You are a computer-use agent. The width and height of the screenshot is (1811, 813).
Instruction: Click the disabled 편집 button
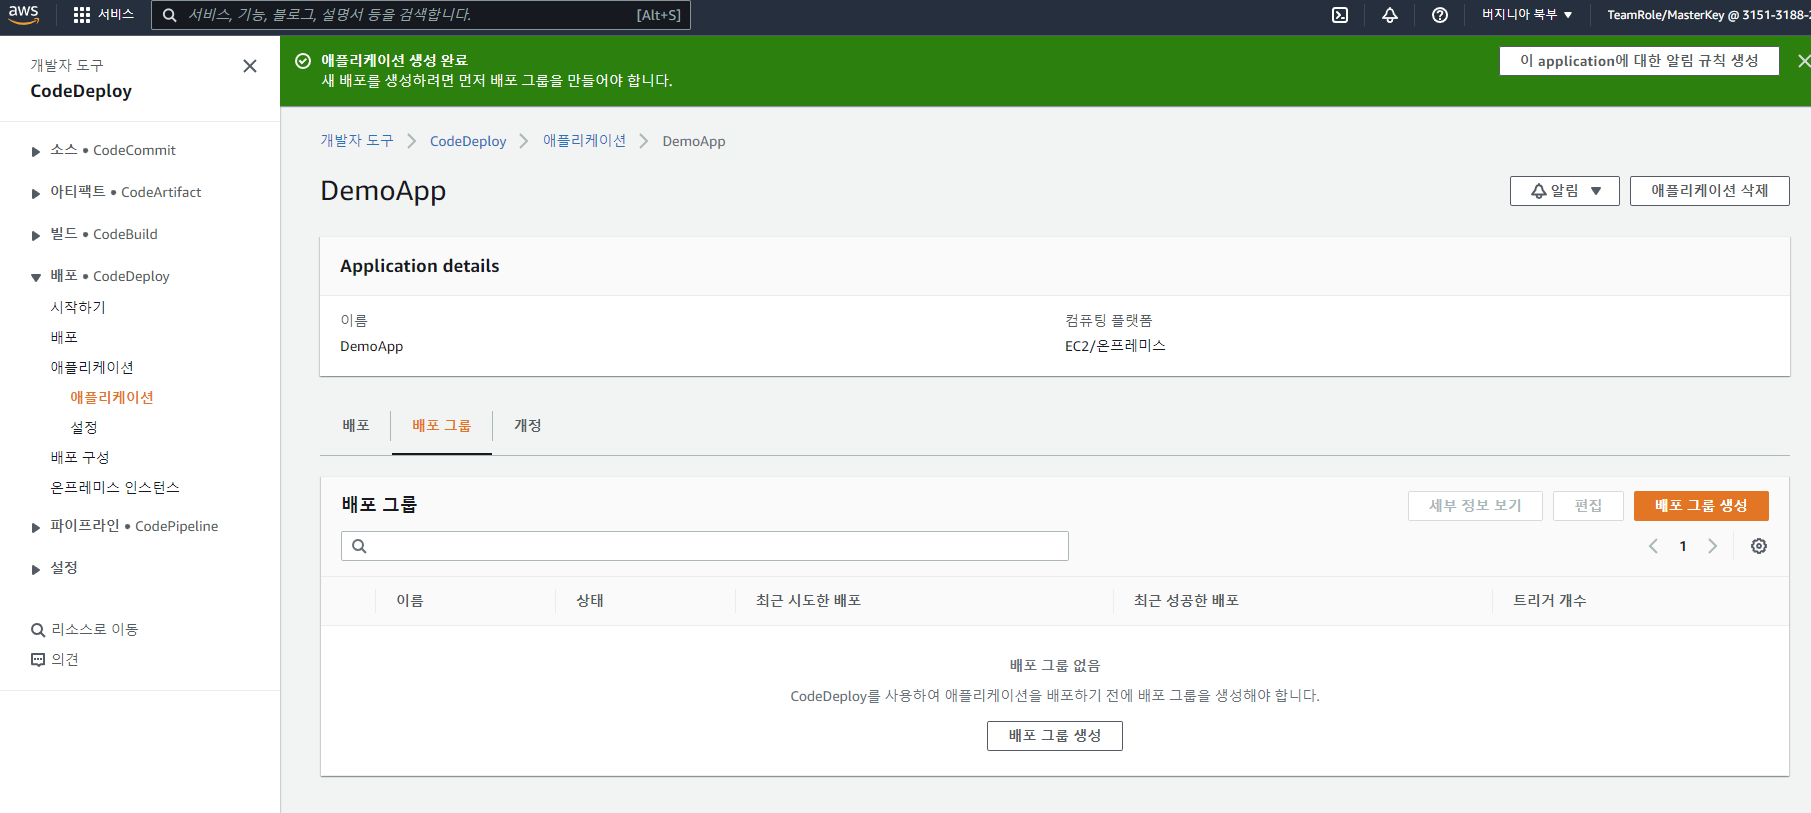click(1588, 506)
